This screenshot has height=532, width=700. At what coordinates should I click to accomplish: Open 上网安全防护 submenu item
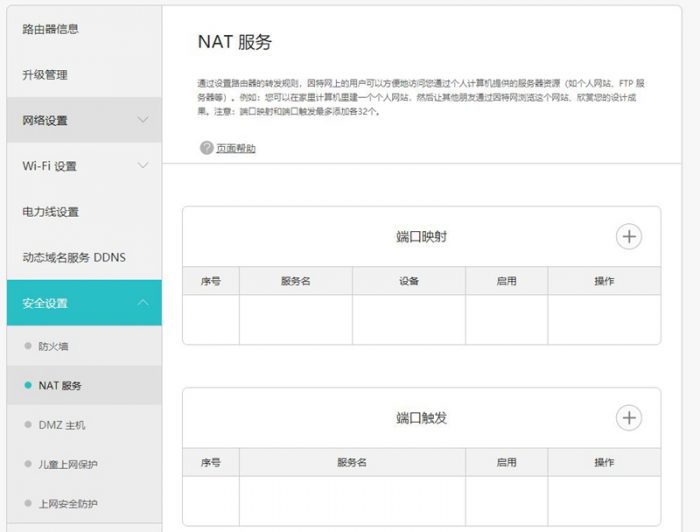click(68, 503)
